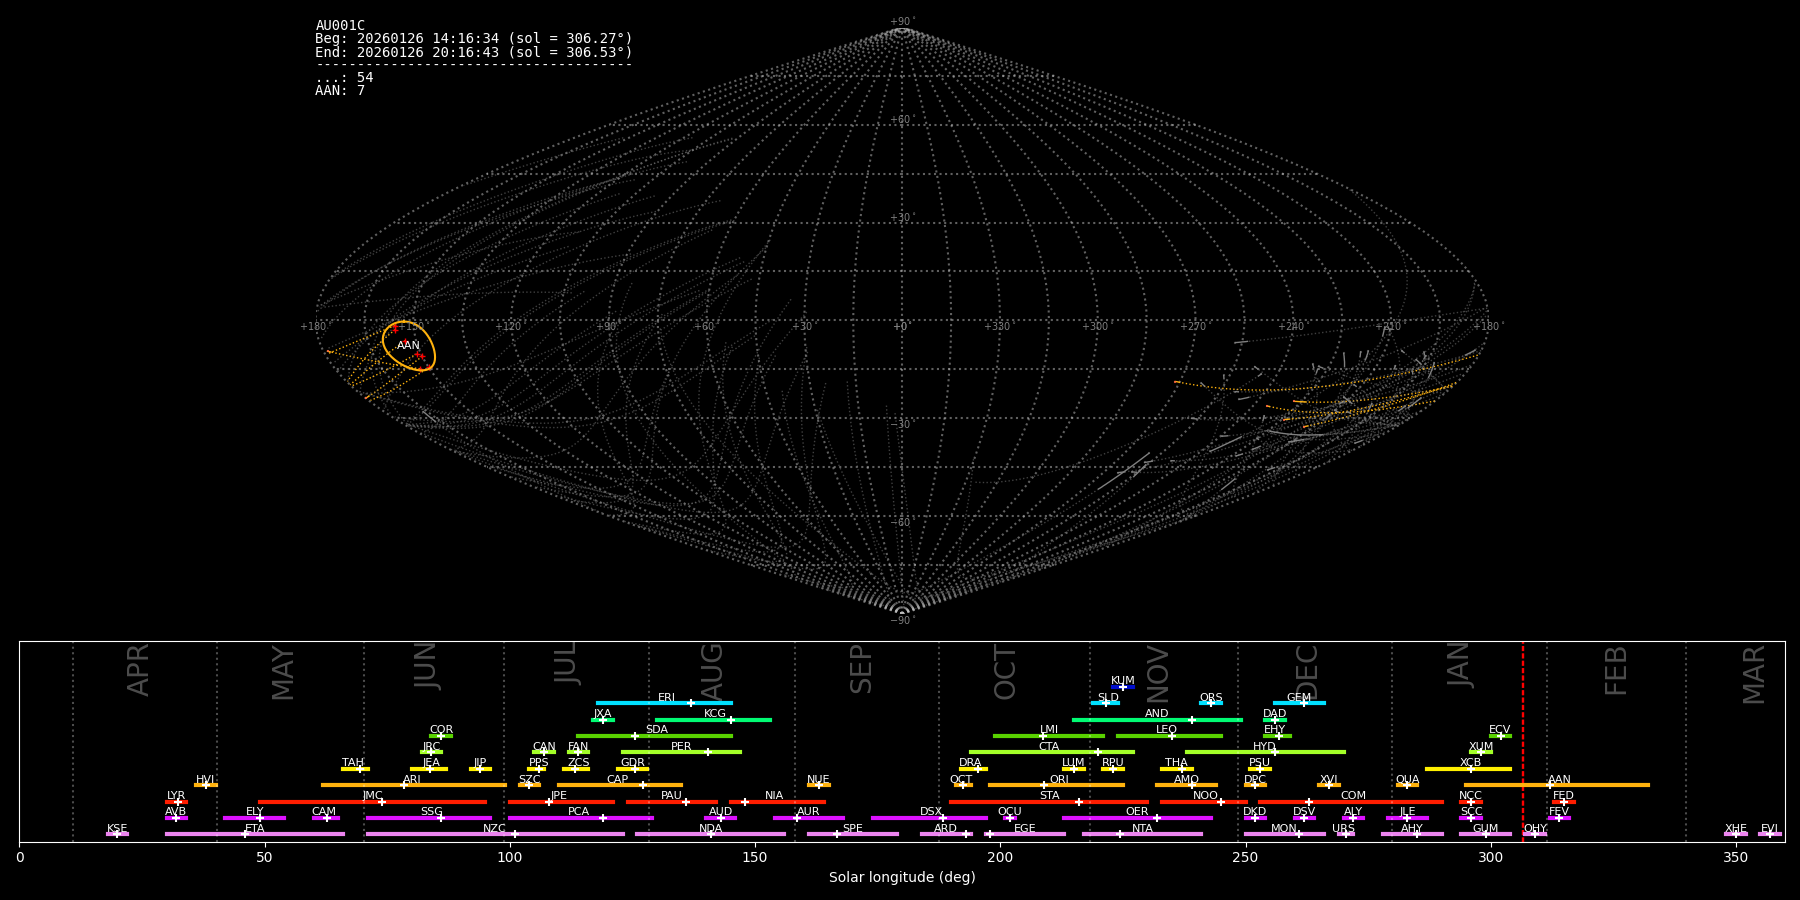The image size is (1800, 900).
Task: Click the DRA shower label
Action: [x=970, y=763]
